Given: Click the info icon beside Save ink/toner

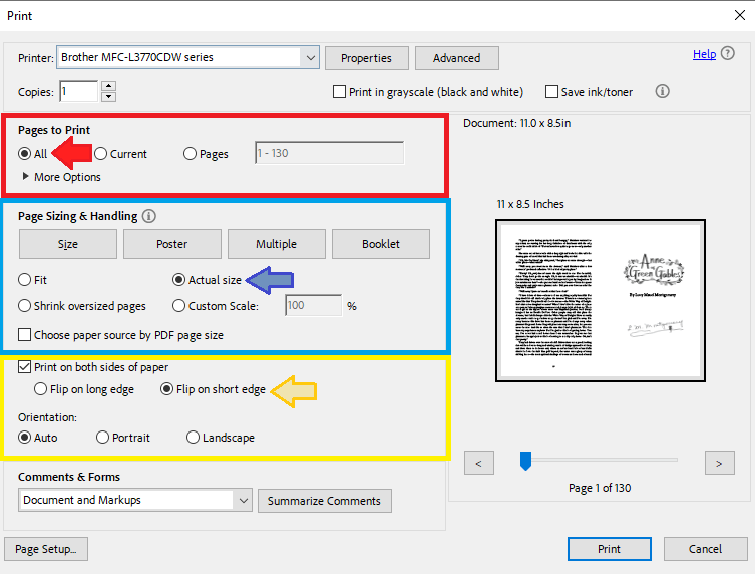Looking at the screenshot, I should point(662,91).
